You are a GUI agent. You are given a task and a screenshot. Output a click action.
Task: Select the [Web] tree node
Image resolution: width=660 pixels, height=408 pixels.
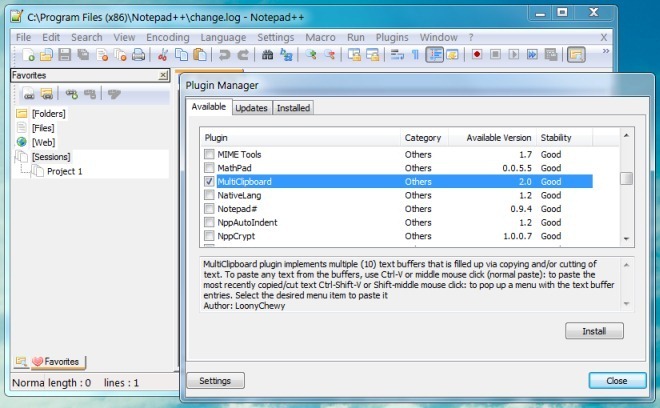tap(43, 142)
